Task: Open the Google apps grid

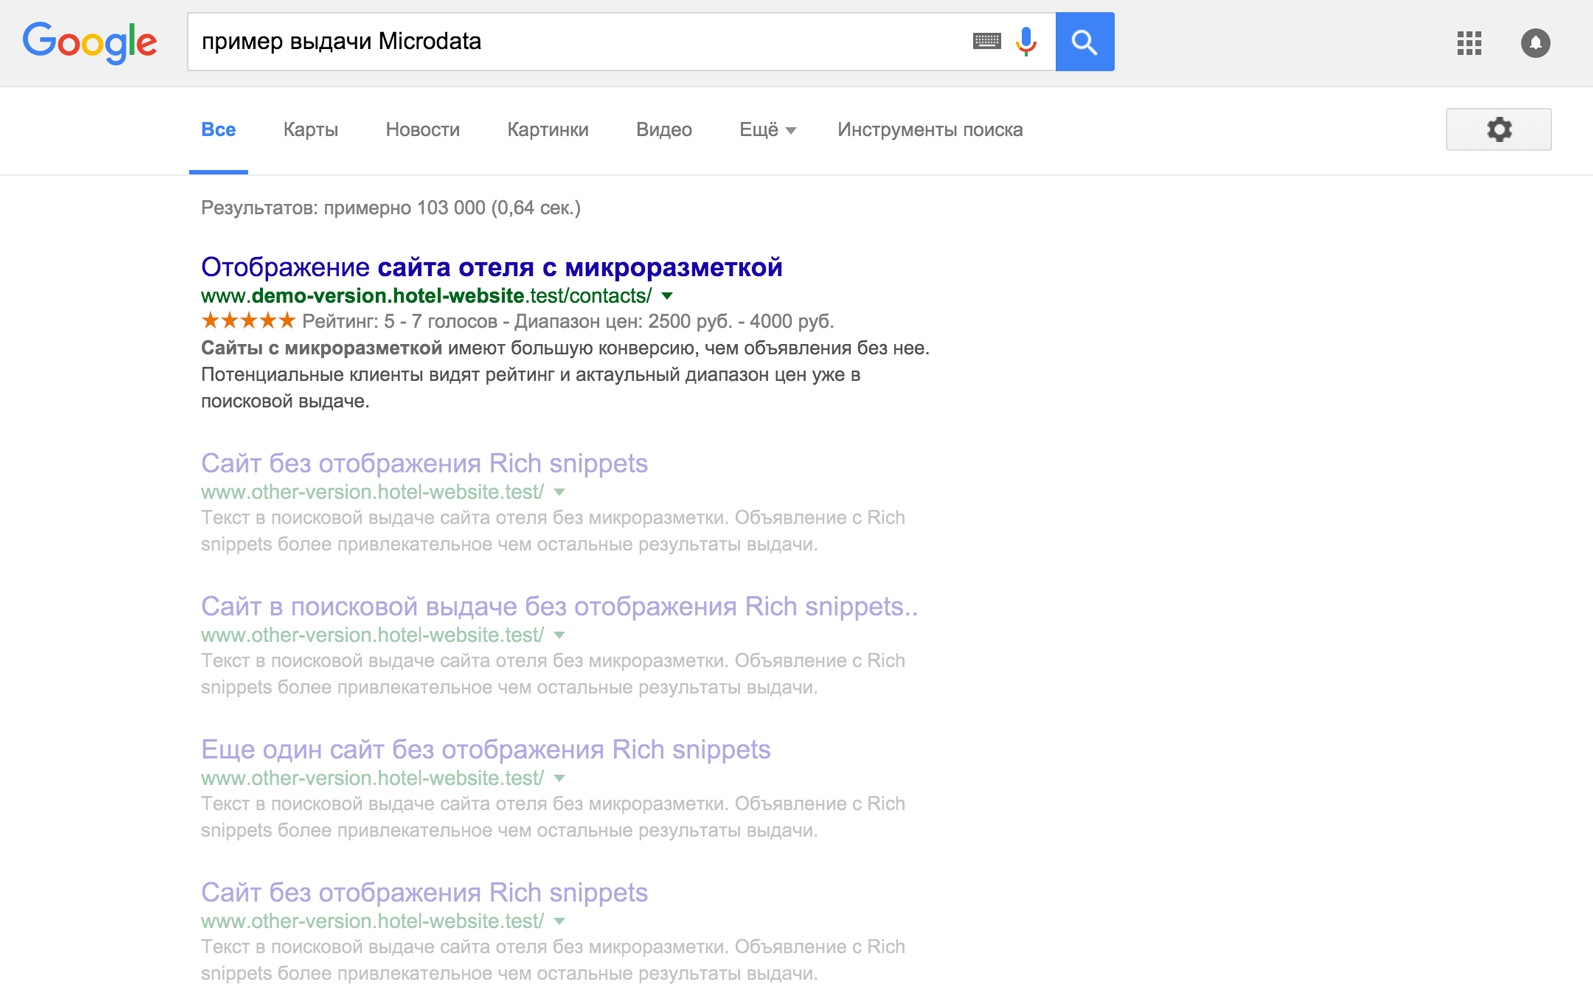Action: pyautogui.click(x=1469, y=43)
